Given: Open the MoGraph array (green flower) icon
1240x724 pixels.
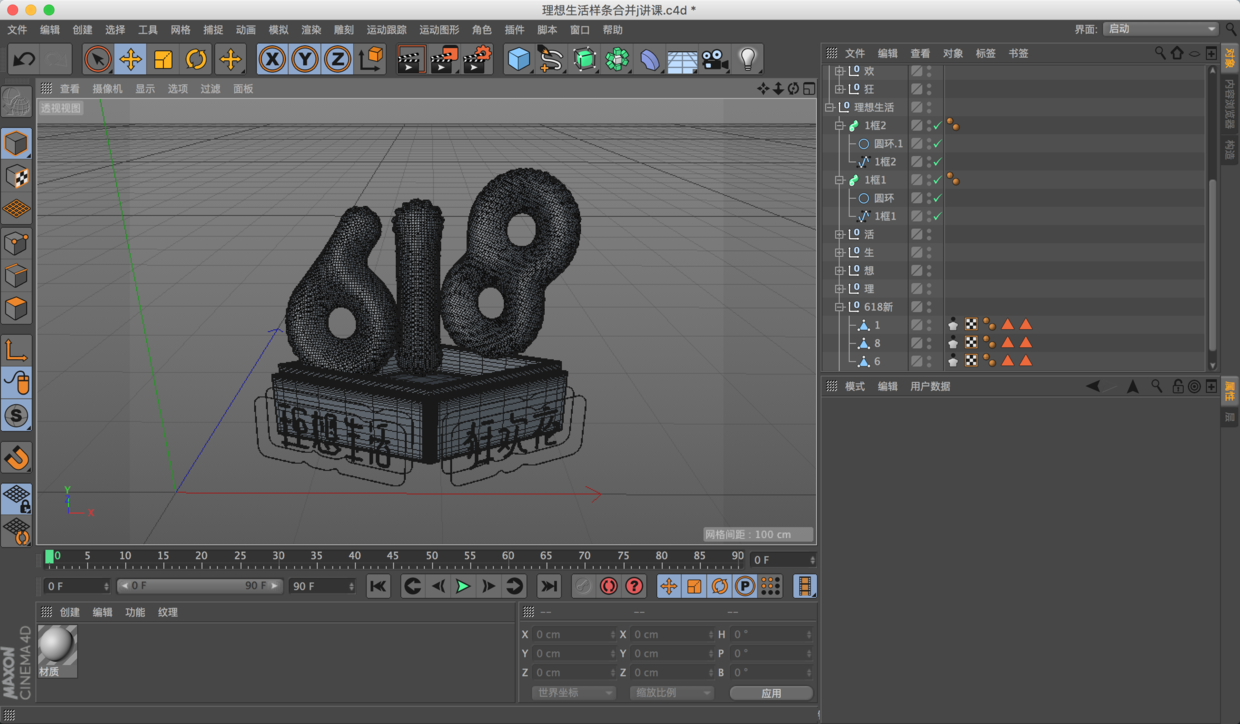Looking at the screenshot, I should [x=617, y=59].
